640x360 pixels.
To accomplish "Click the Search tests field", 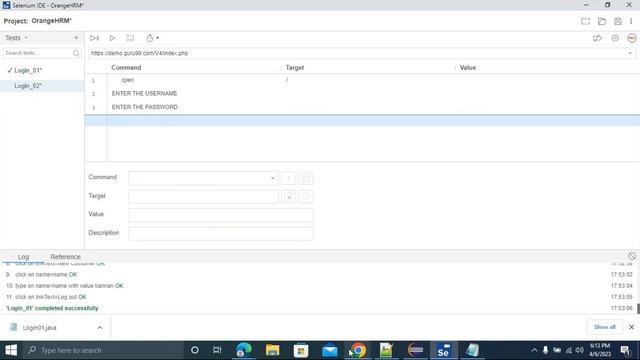I will (42, 53).
